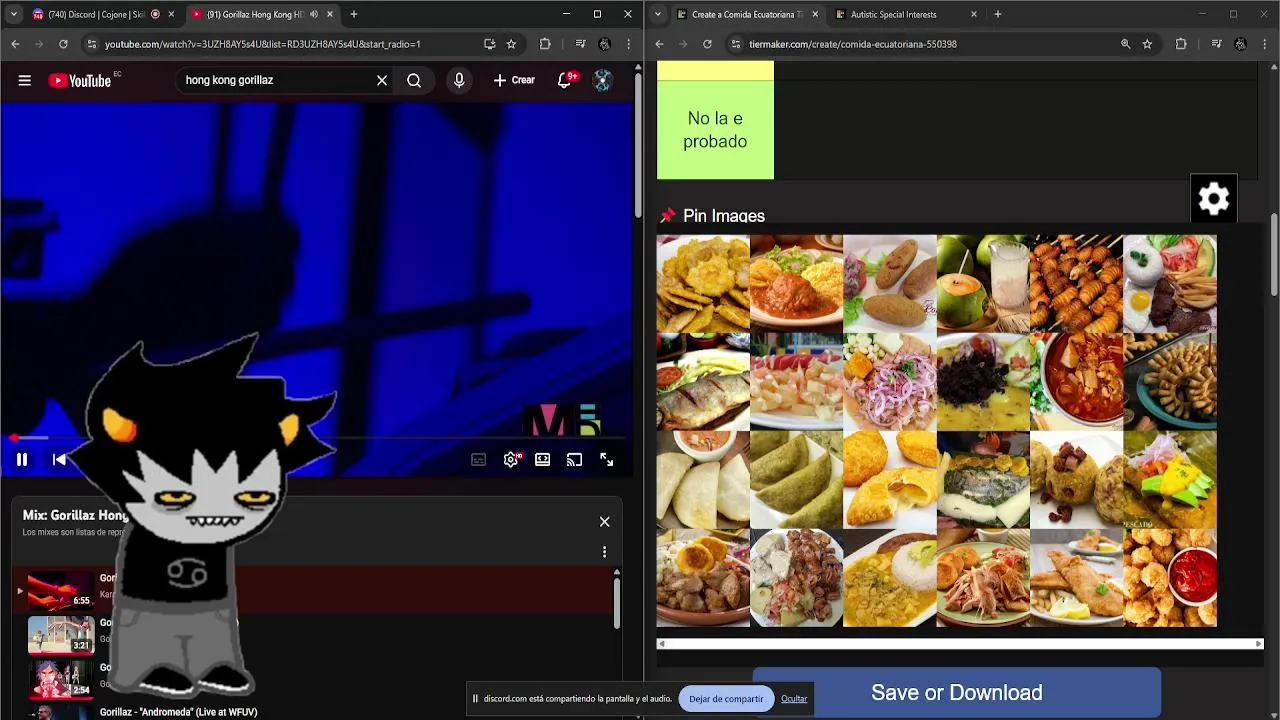Open the YouTube account avatar menu
The height and width of the screenshot is (720, 1280).
602,81
